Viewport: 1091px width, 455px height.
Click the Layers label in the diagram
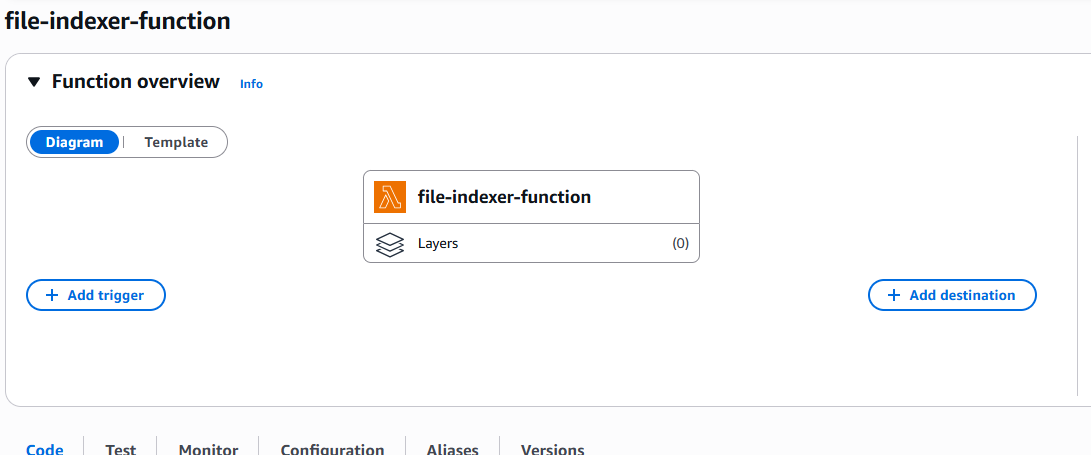click(x=438, y=243)
